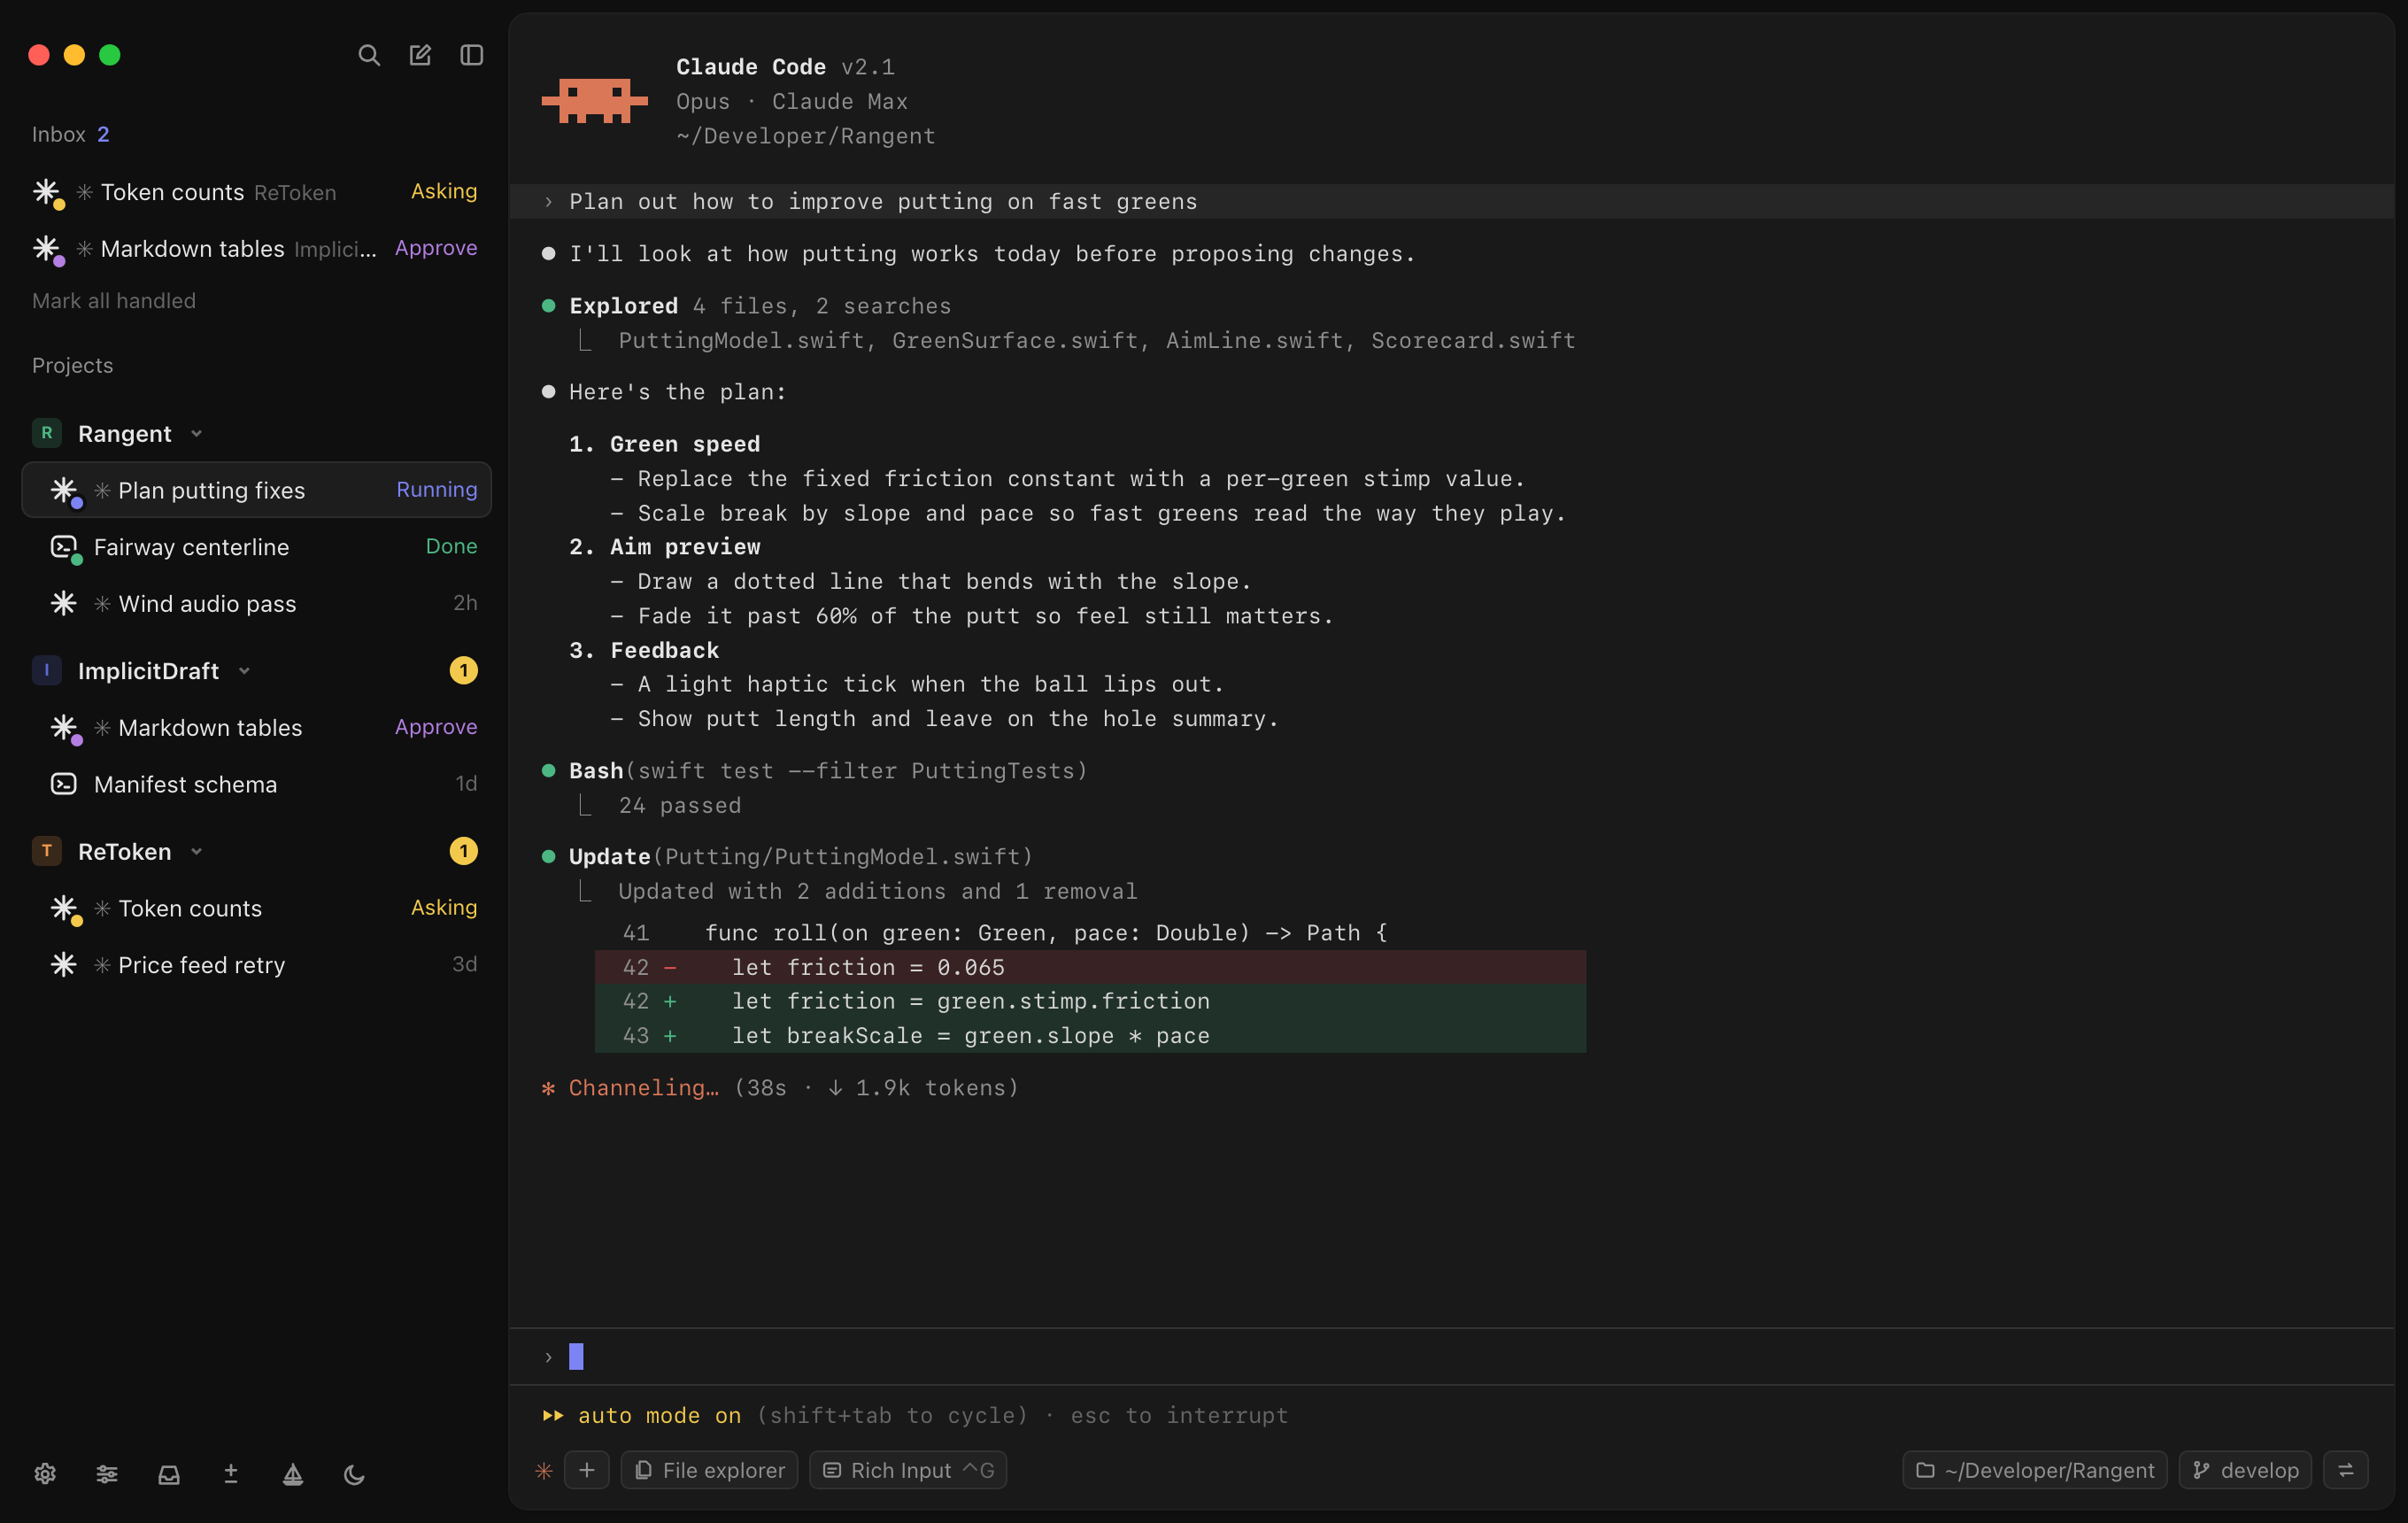Add a new tab with the plus button
2408x1523 pixels.
click(587, 1470)
